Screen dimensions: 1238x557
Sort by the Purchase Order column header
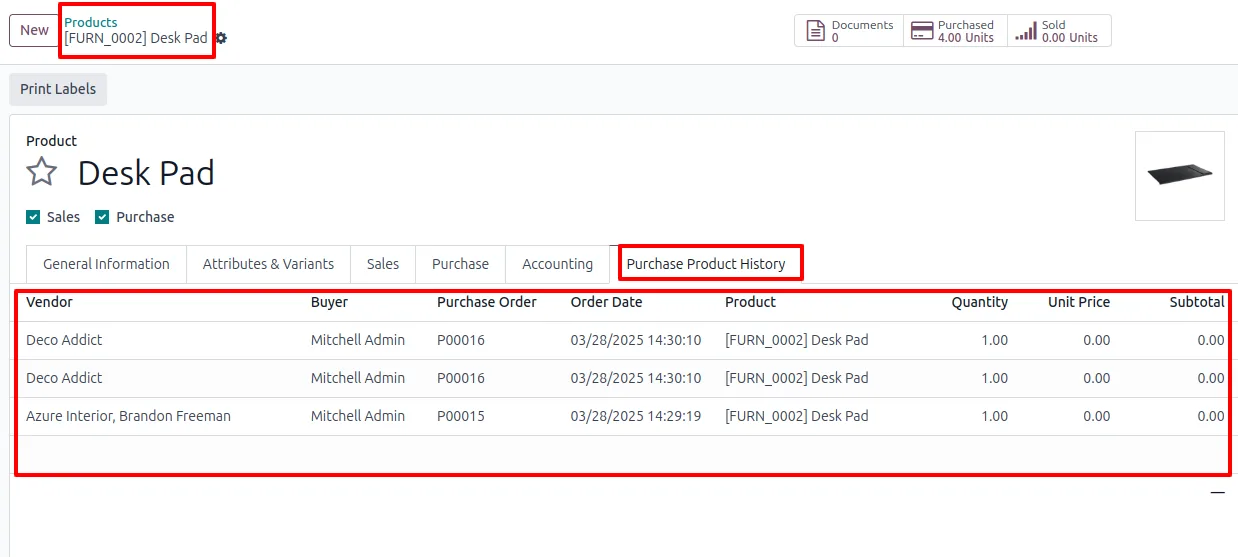click(487, 302)
